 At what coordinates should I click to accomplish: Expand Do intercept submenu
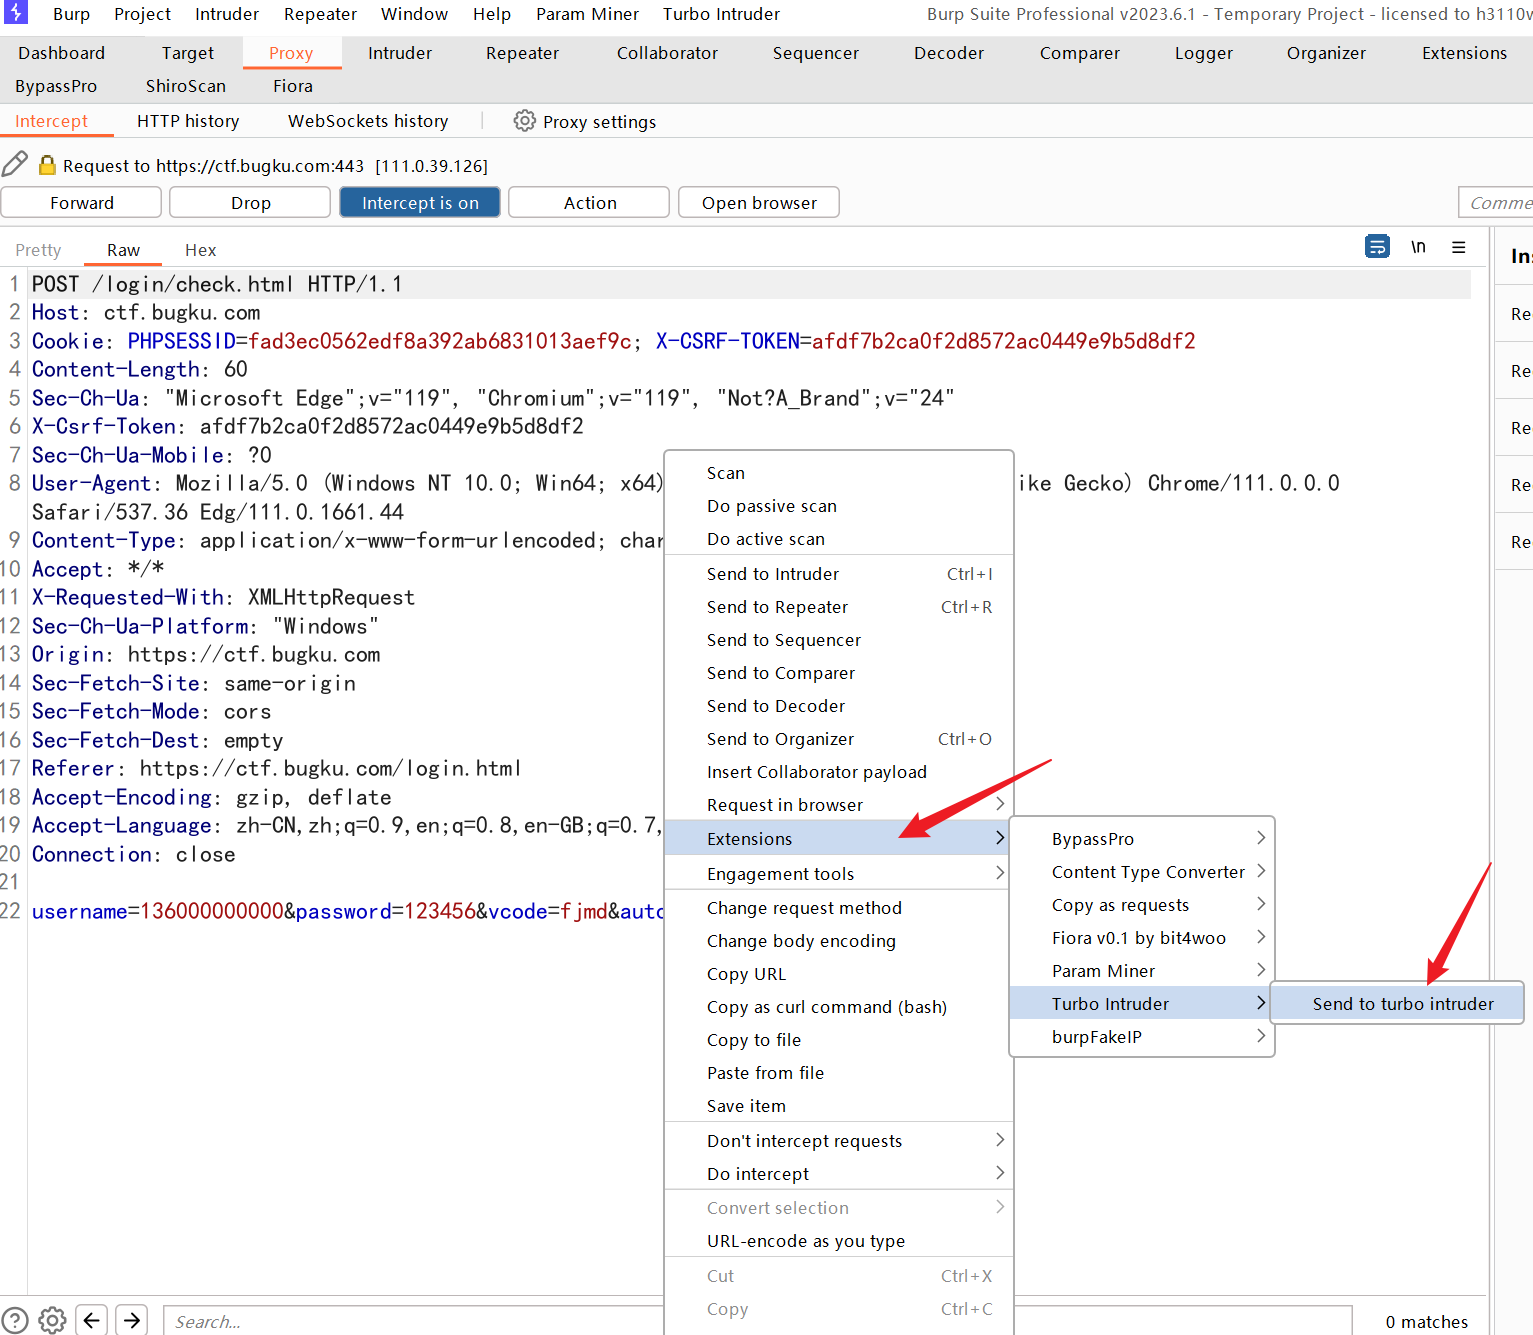click(838, 1173)
